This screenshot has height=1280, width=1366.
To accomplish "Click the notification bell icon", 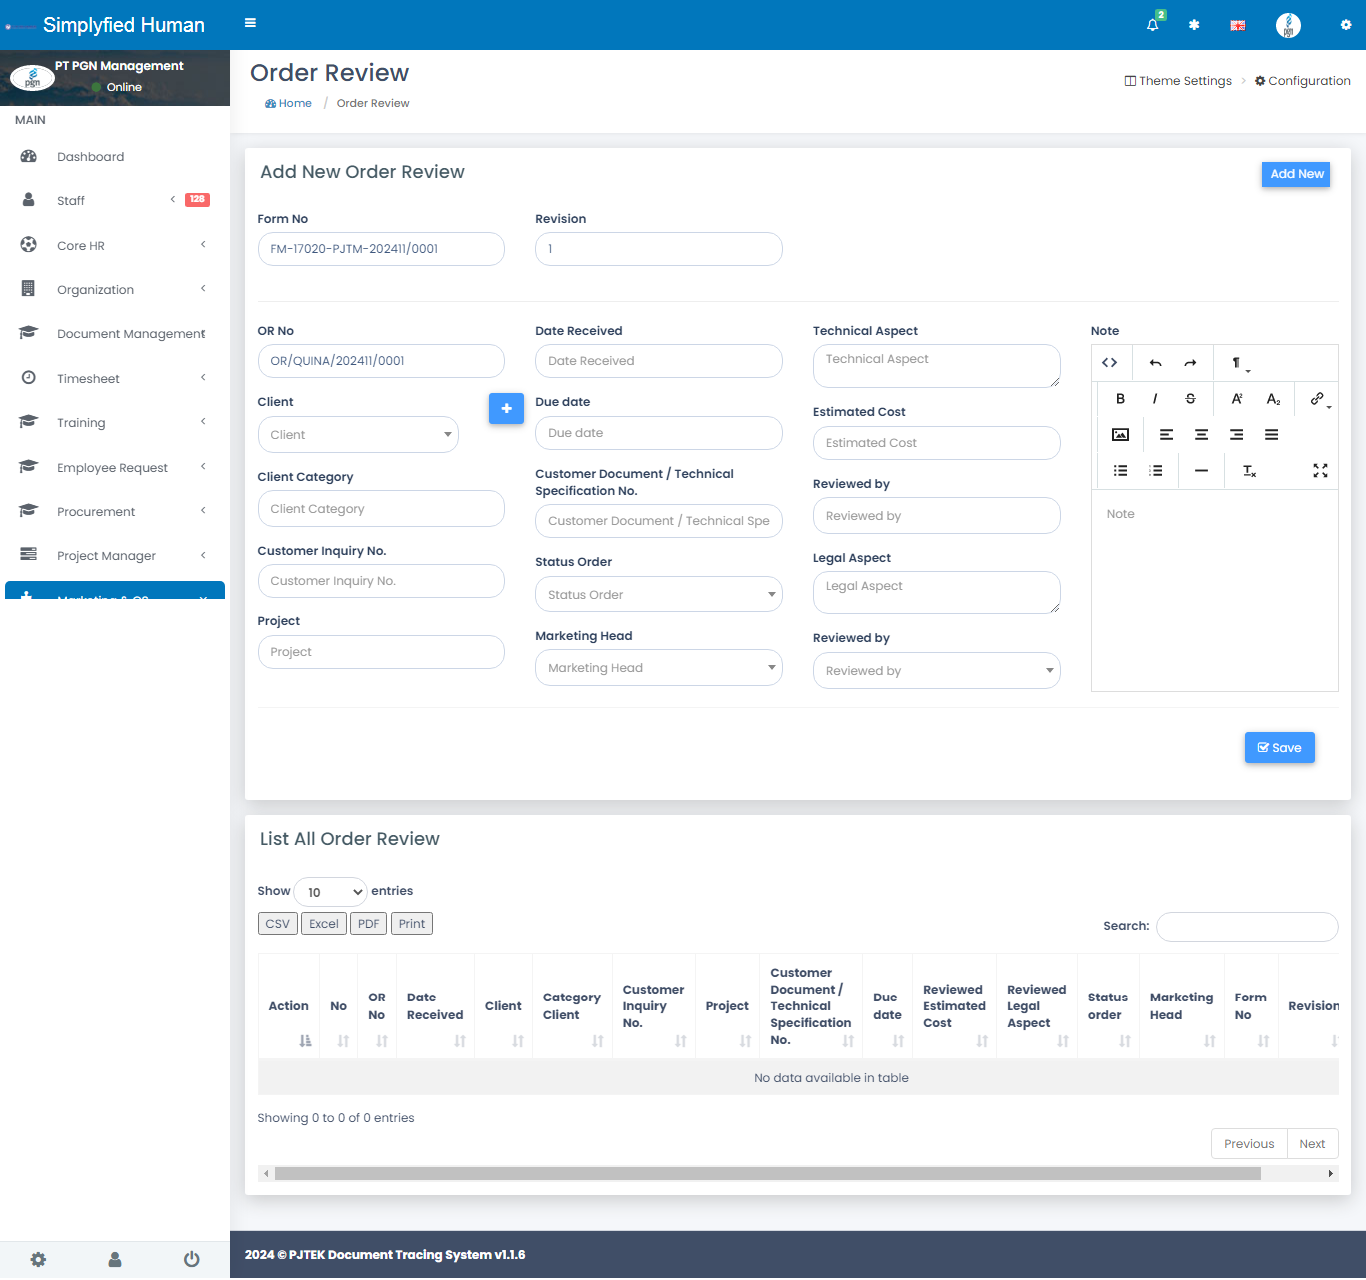I will click(x=1153, y=25).
